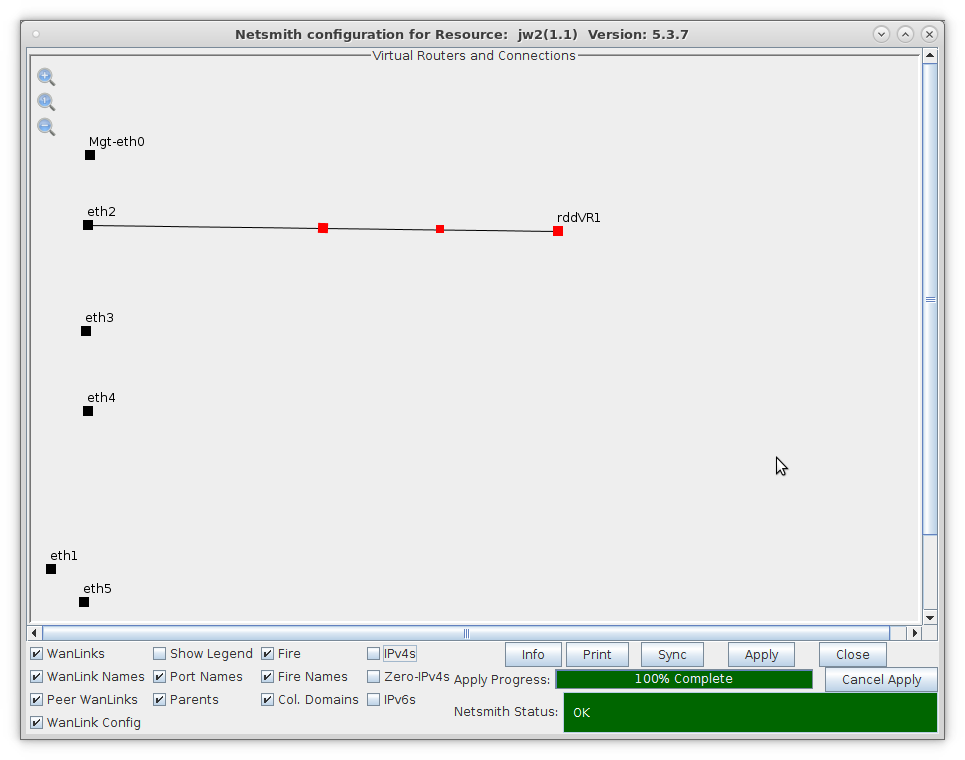The width and height of the screenshot is (965, 760).
Task: Toggle the IPv4s checkbox
Action: 374,654
